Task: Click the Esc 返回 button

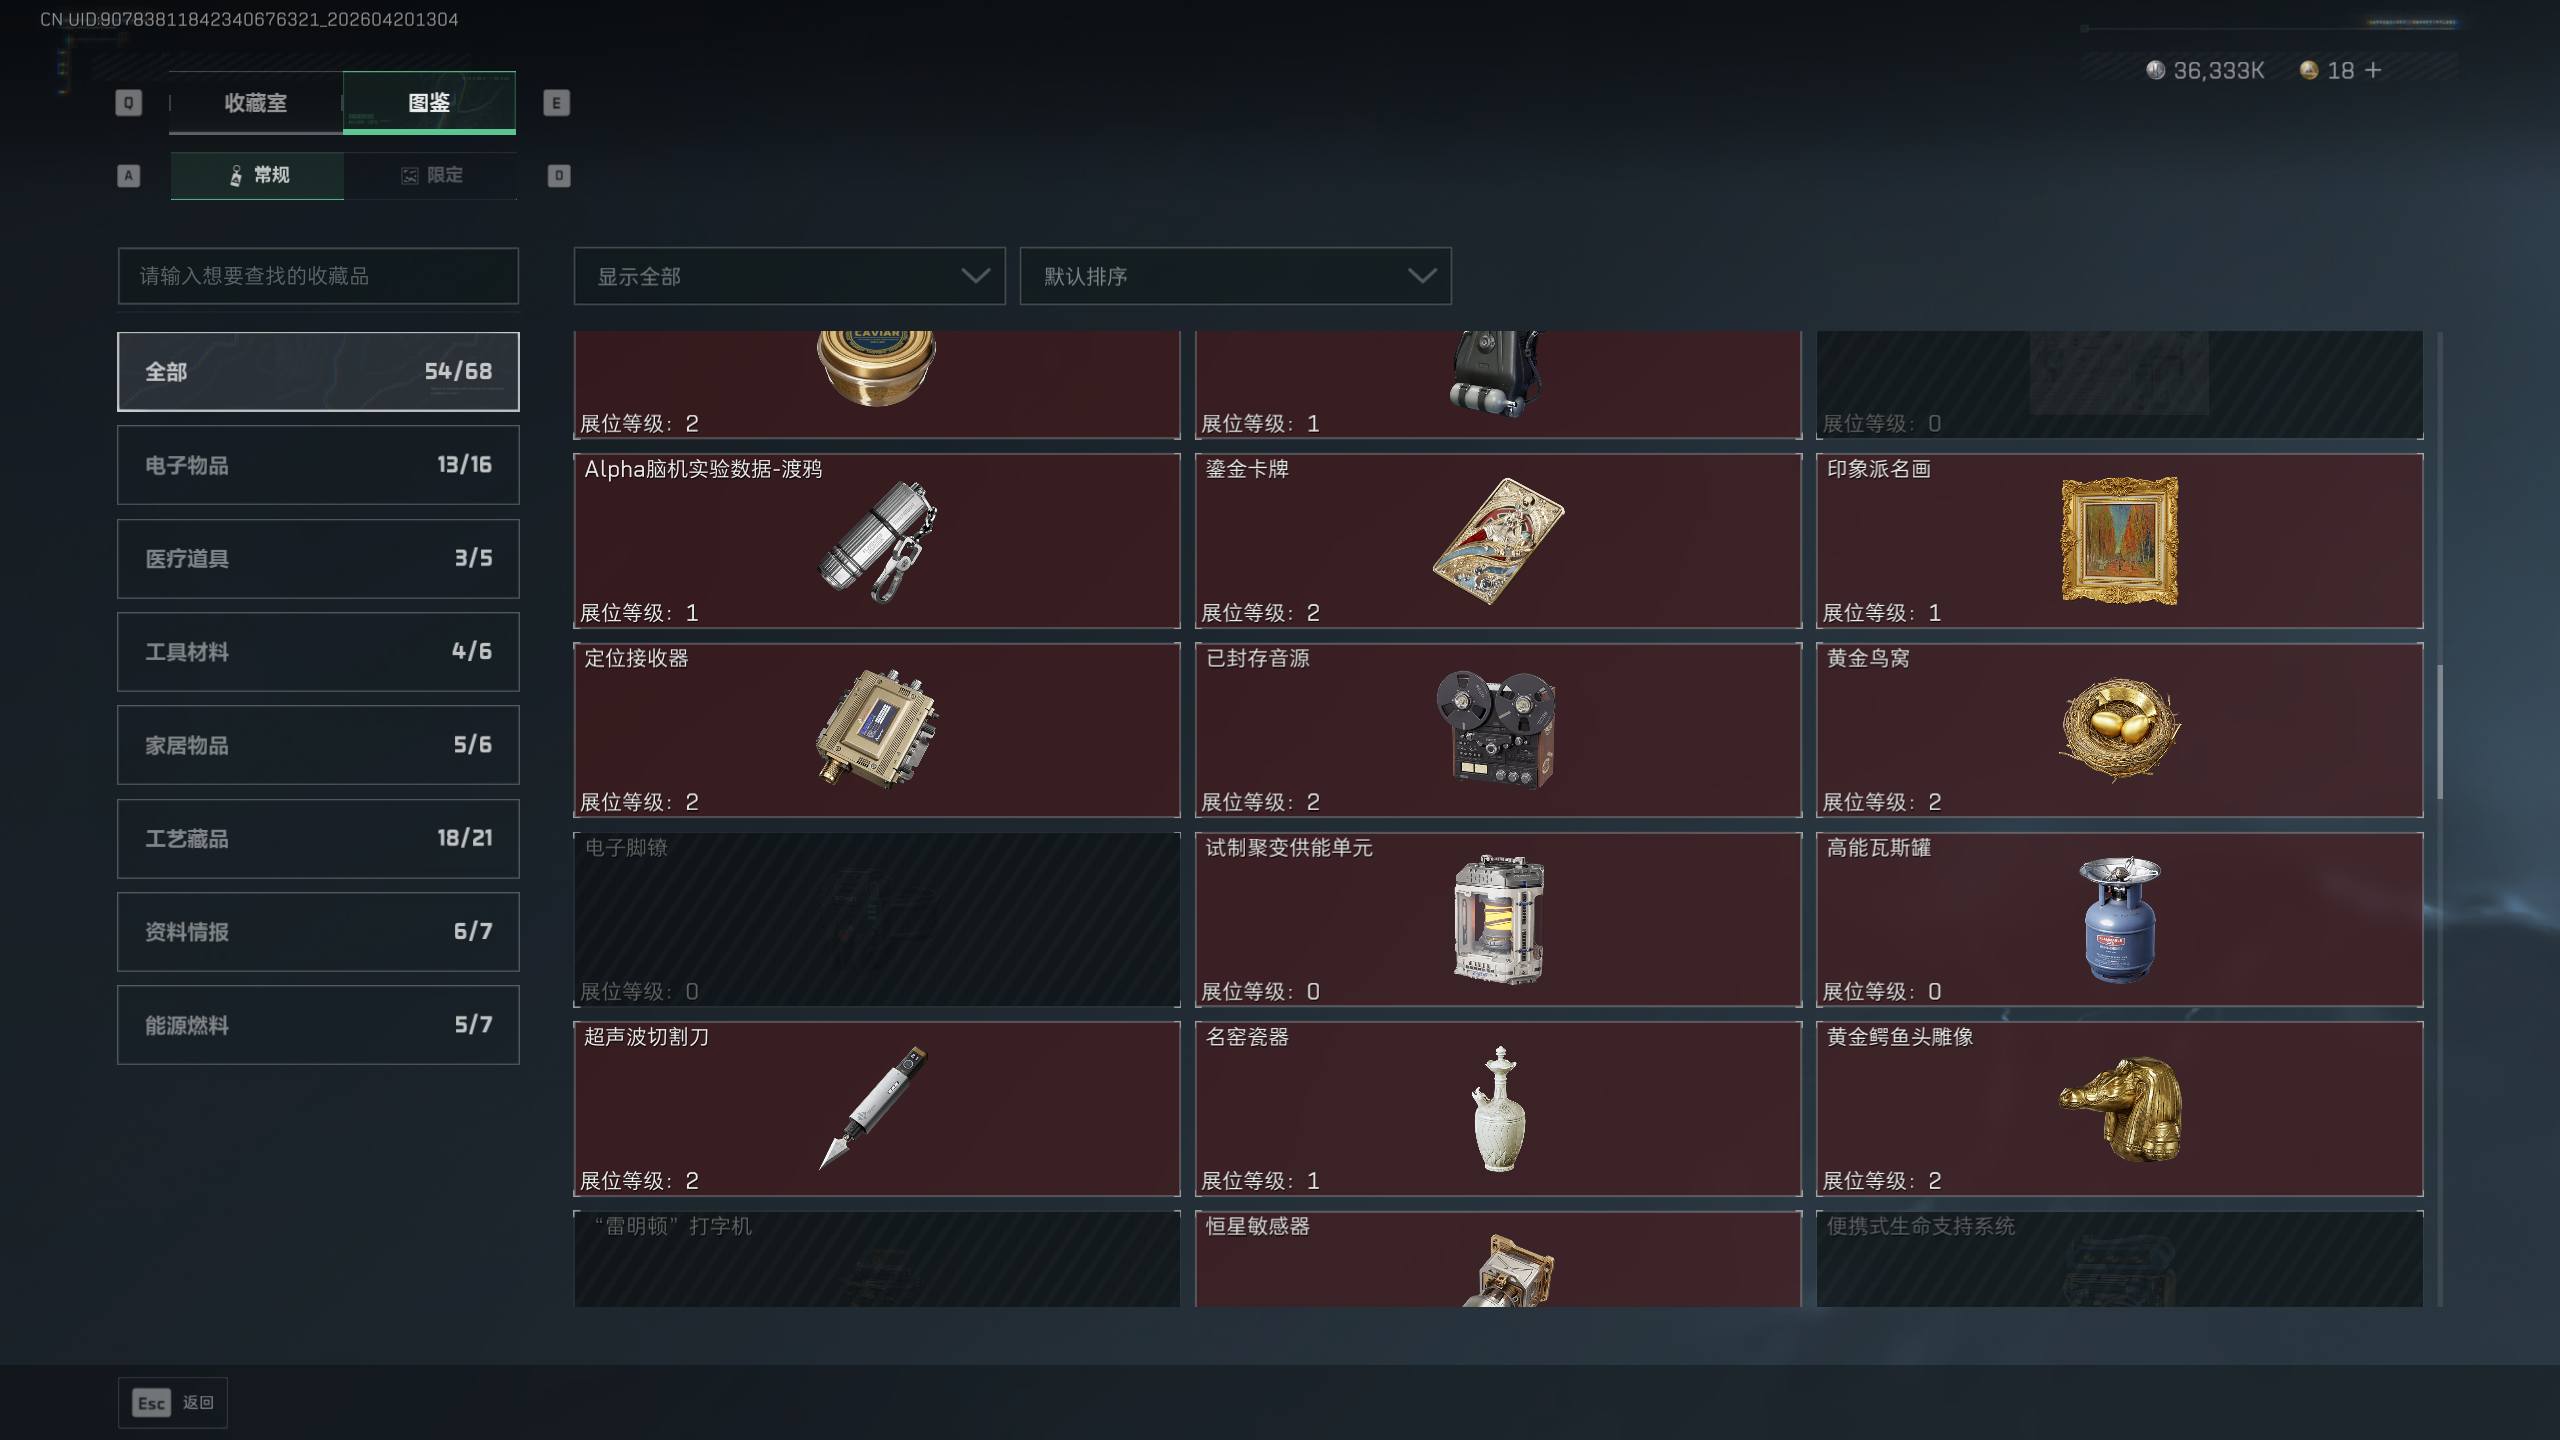Action: pos(173,1403)
